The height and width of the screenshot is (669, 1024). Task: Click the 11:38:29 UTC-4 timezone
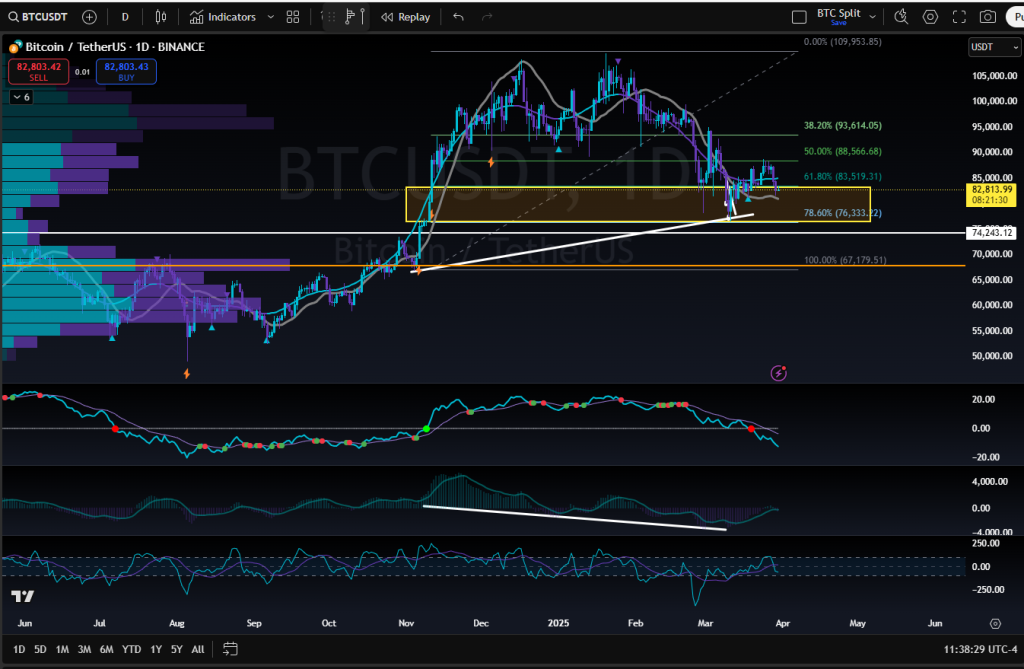coord(980,649)
